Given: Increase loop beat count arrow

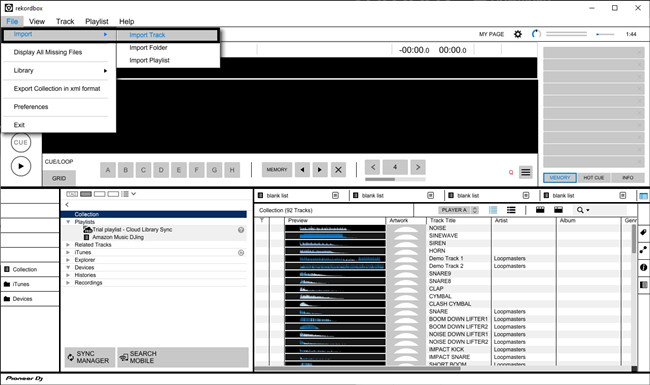Looking at the screenshot, I should [x=418, y=167].
